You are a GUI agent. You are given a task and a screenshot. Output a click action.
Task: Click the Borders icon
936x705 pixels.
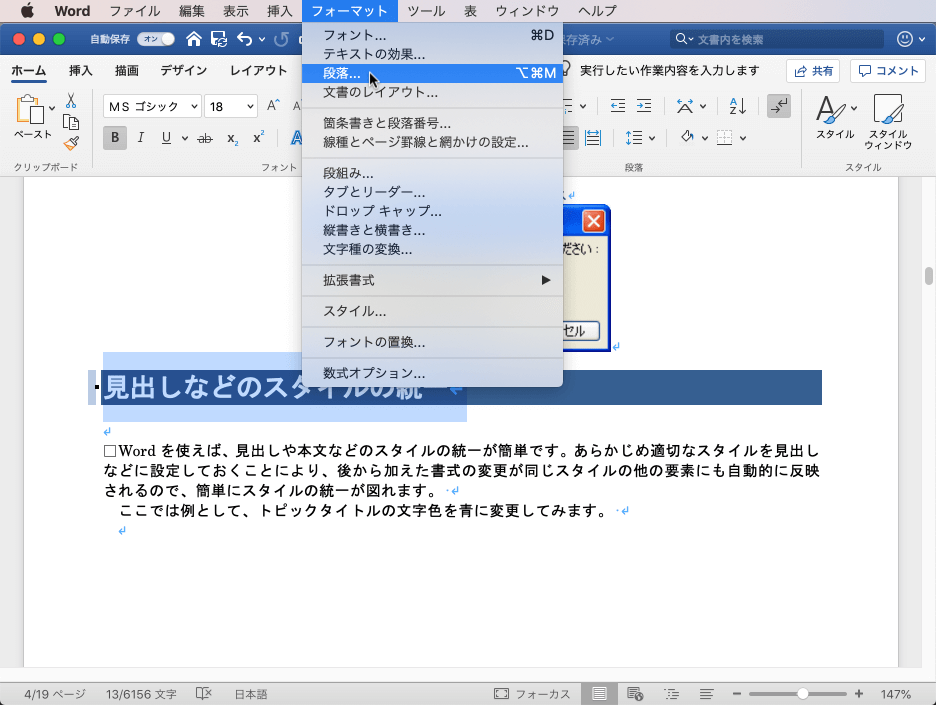point(725,138)
